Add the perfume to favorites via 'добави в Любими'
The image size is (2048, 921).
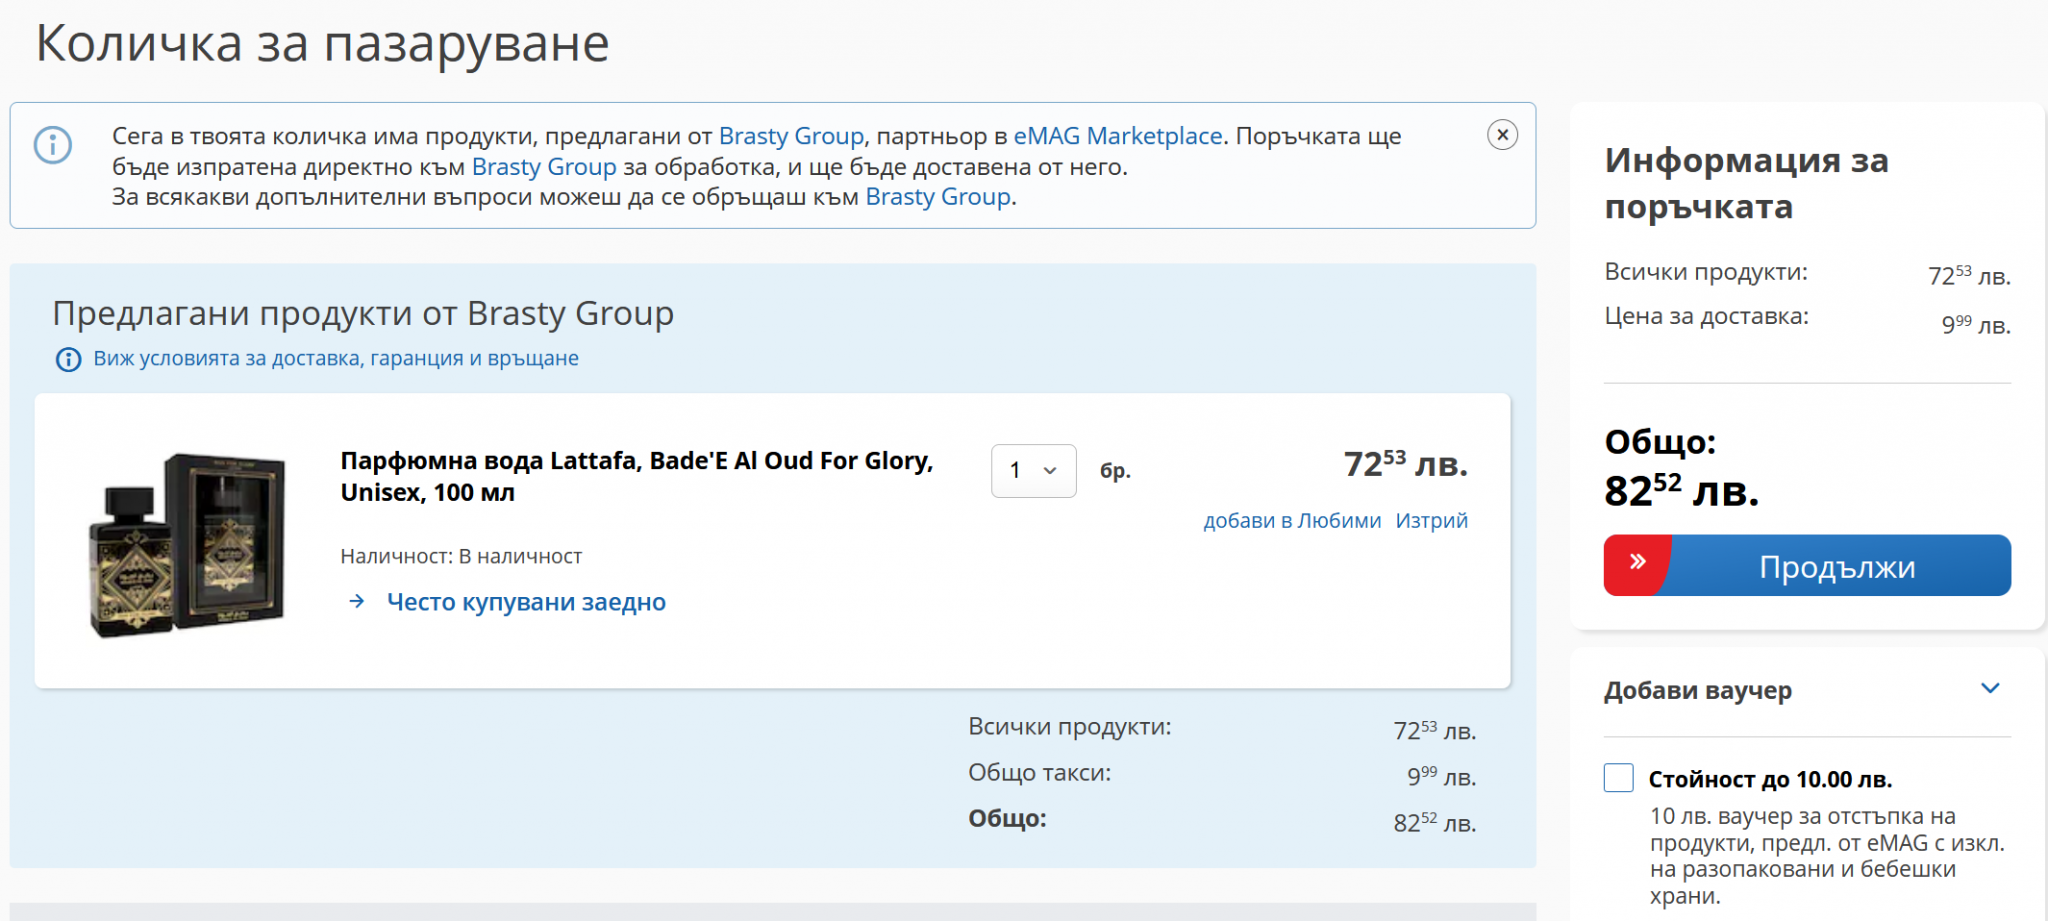1291,520
